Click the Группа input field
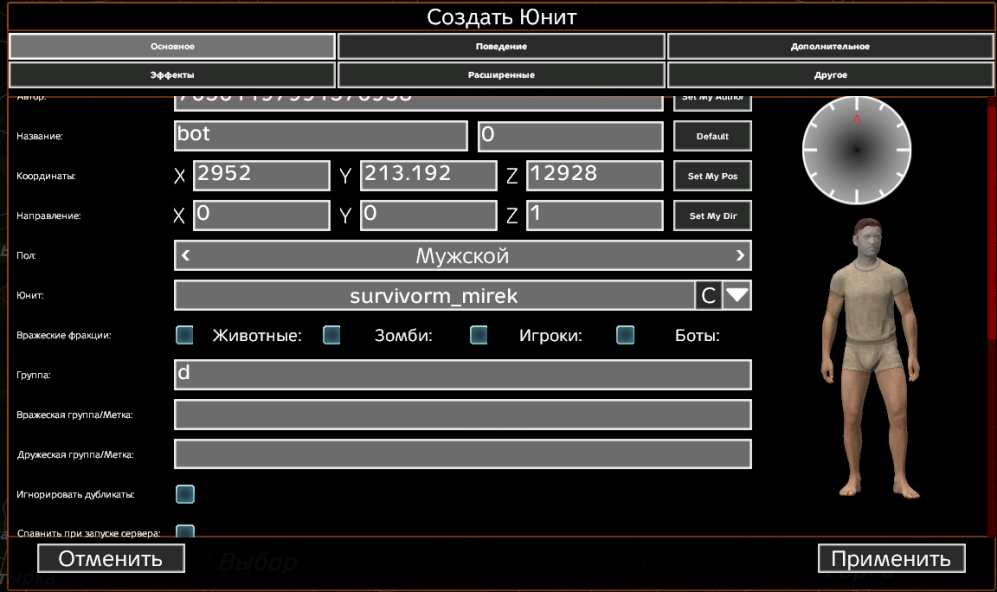 (462, 374)
